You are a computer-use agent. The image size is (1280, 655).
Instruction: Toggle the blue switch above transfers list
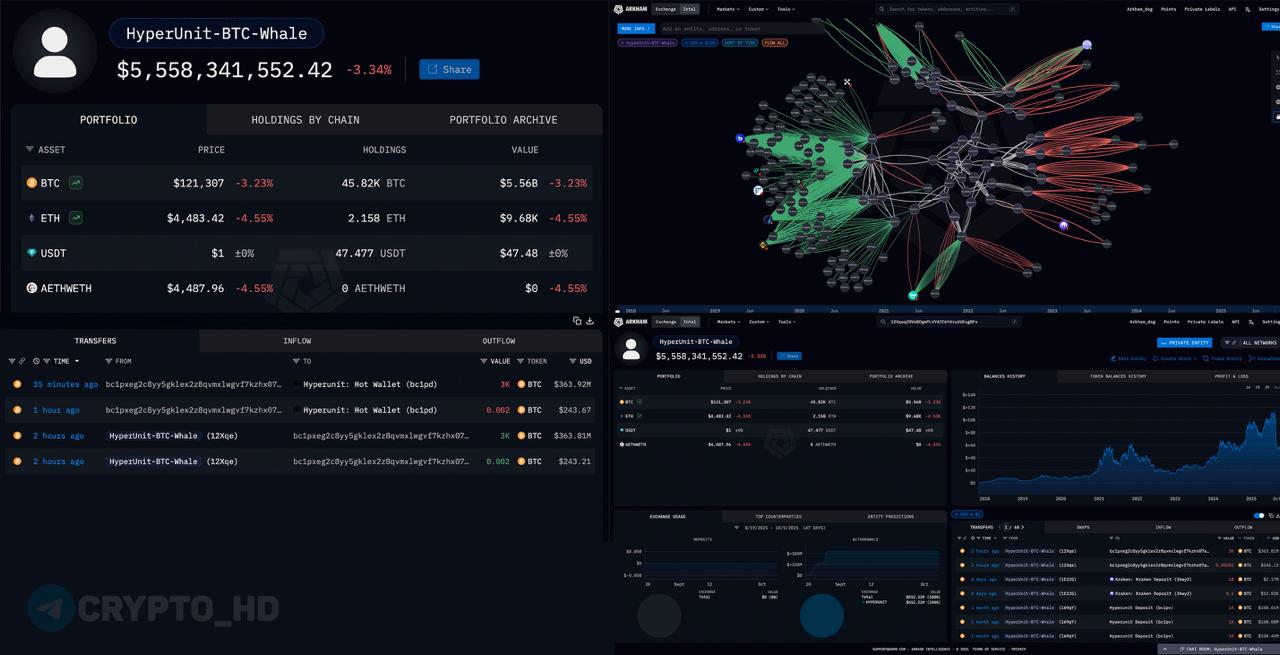point(1259,515)
